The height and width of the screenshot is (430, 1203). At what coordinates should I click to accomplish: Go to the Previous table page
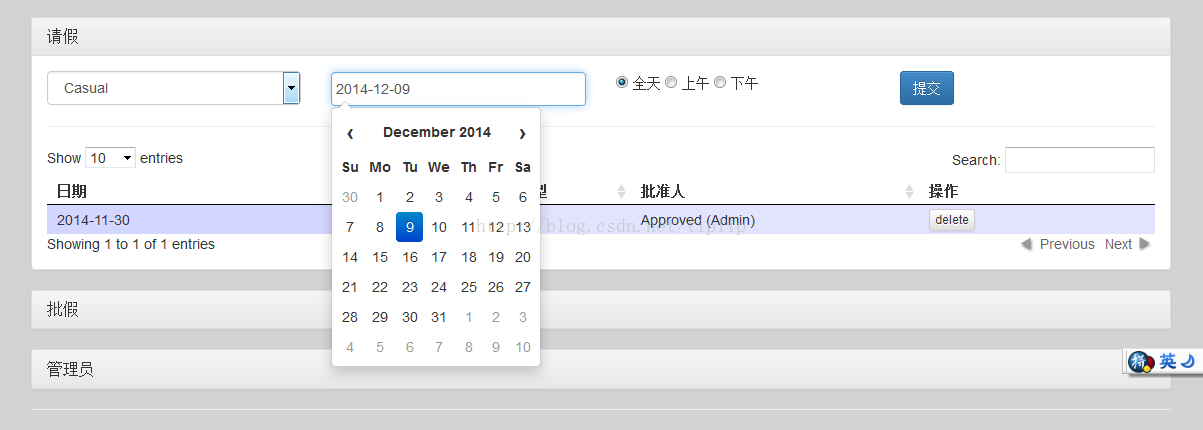click(1058, 244)
